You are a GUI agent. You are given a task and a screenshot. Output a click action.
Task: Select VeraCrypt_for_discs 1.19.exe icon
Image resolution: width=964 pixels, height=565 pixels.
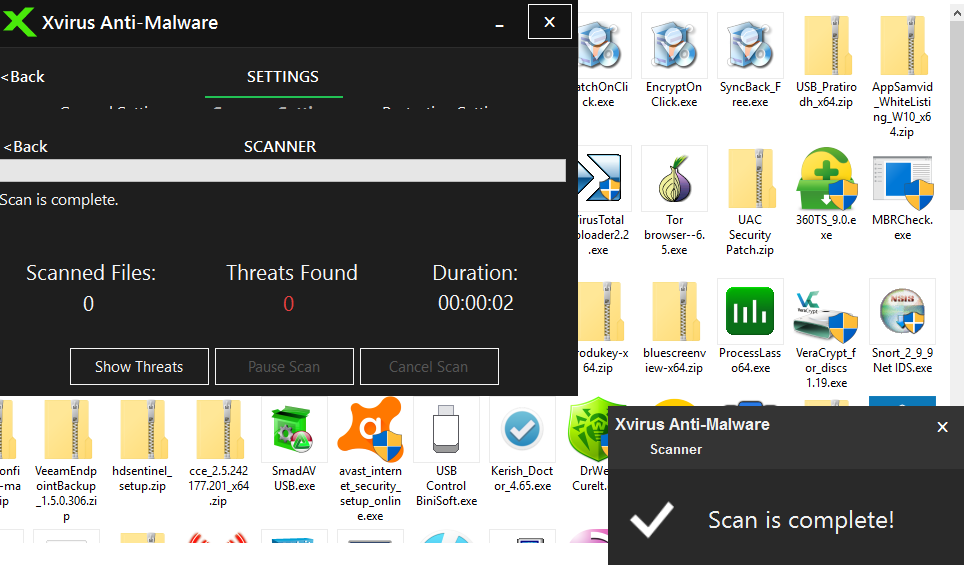pos(826,315)
